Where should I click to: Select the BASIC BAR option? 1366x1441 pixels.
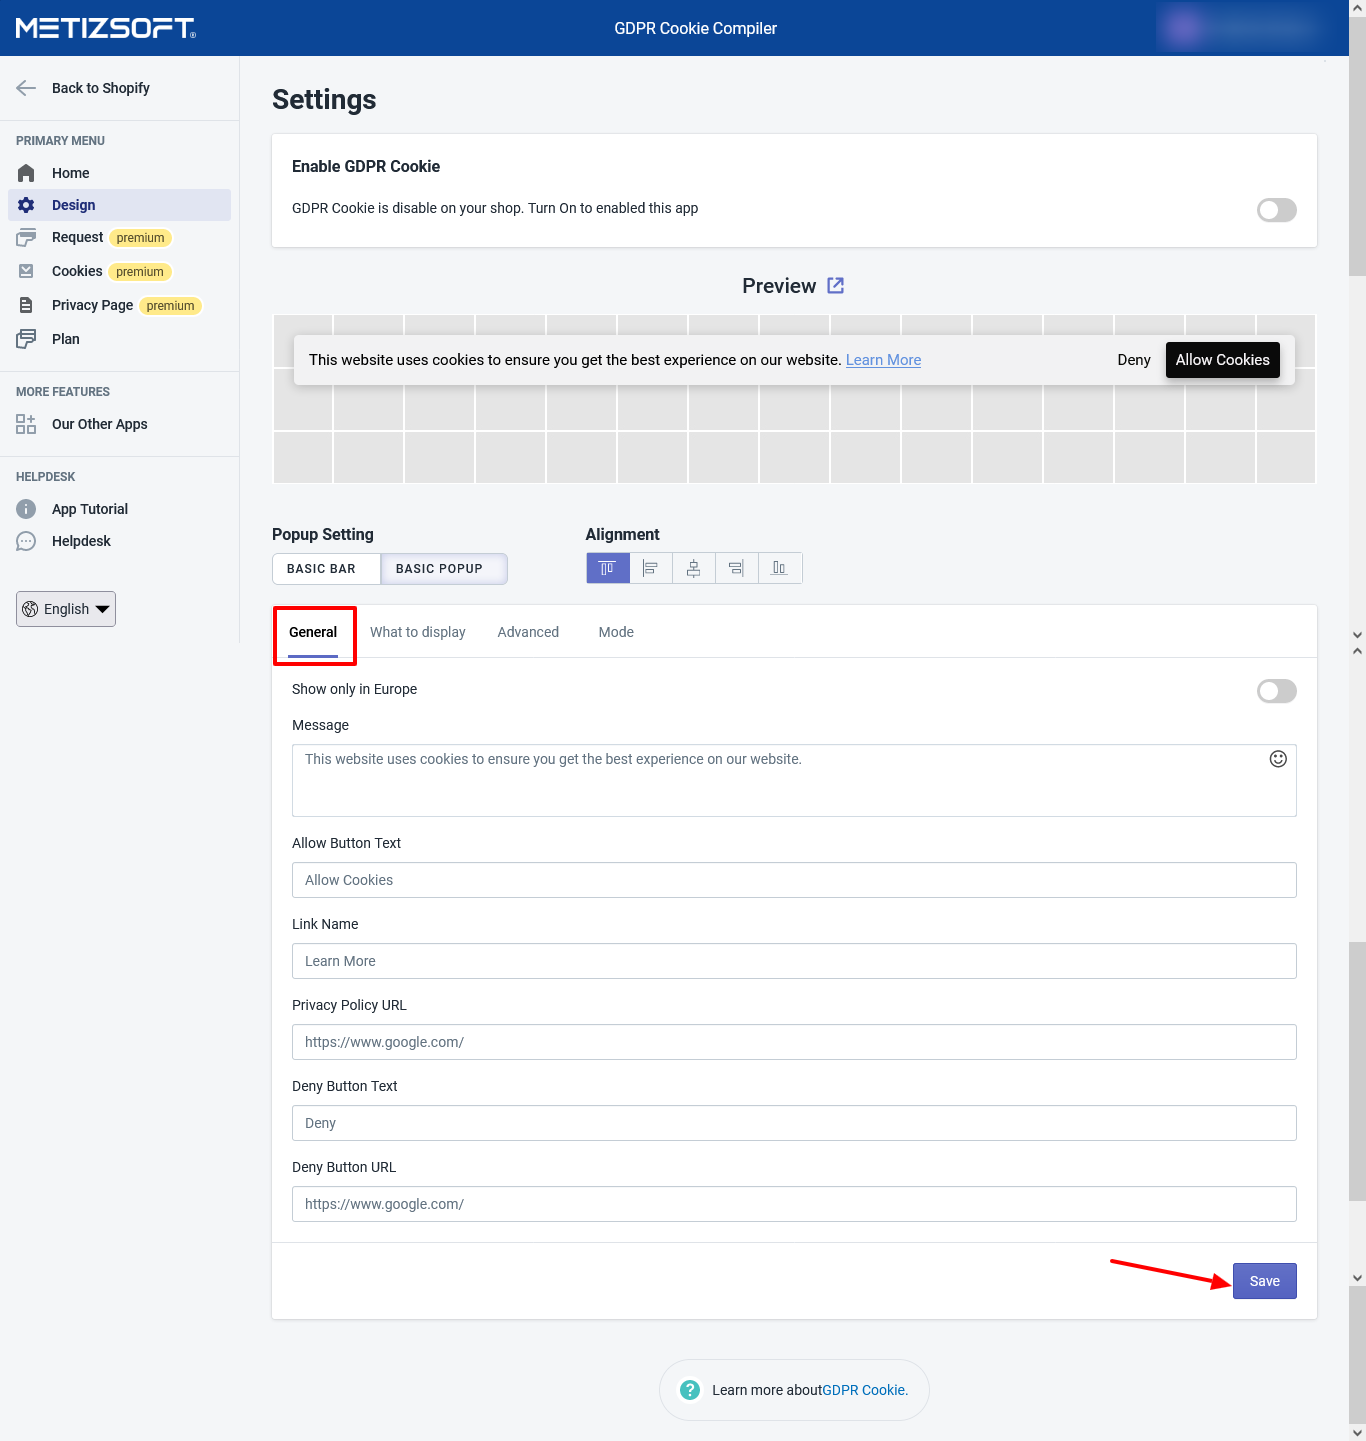tap(322, 569)
